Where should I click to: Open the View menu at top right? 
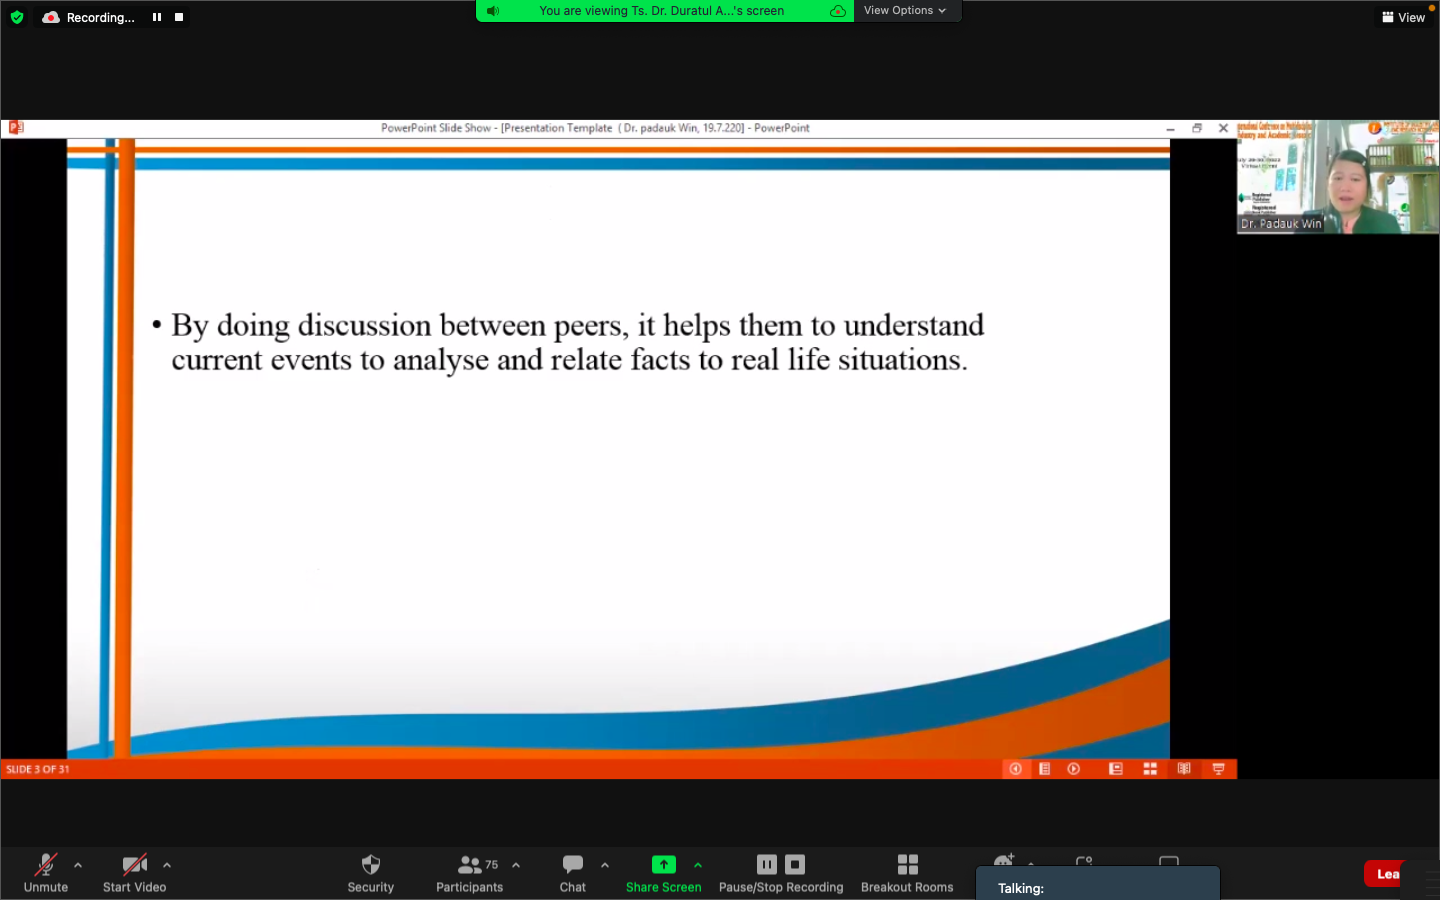(1403, 17)
